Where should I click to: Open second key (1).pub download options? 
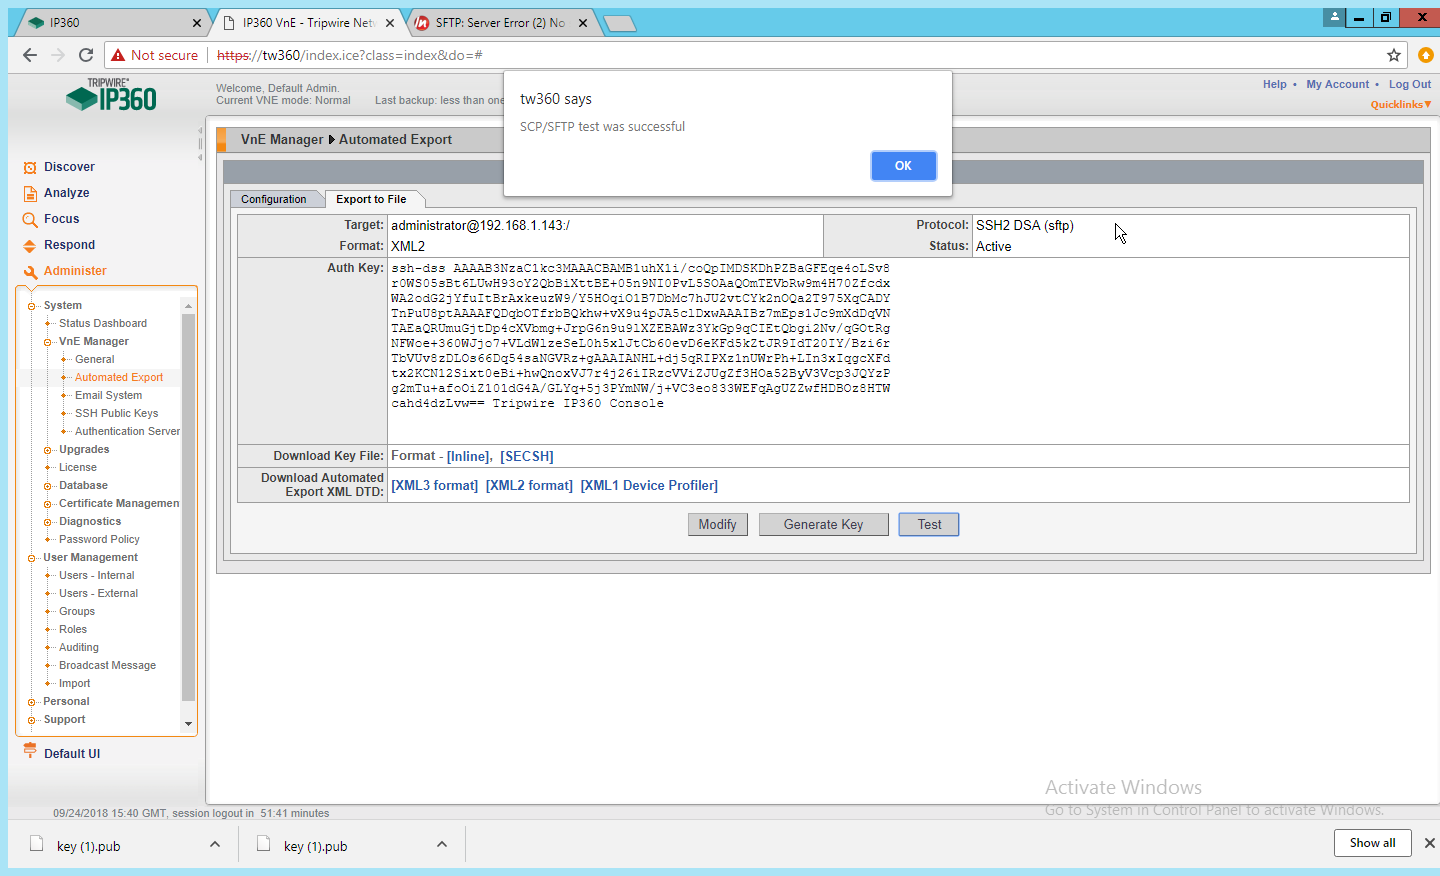click(x=442, y=845)
